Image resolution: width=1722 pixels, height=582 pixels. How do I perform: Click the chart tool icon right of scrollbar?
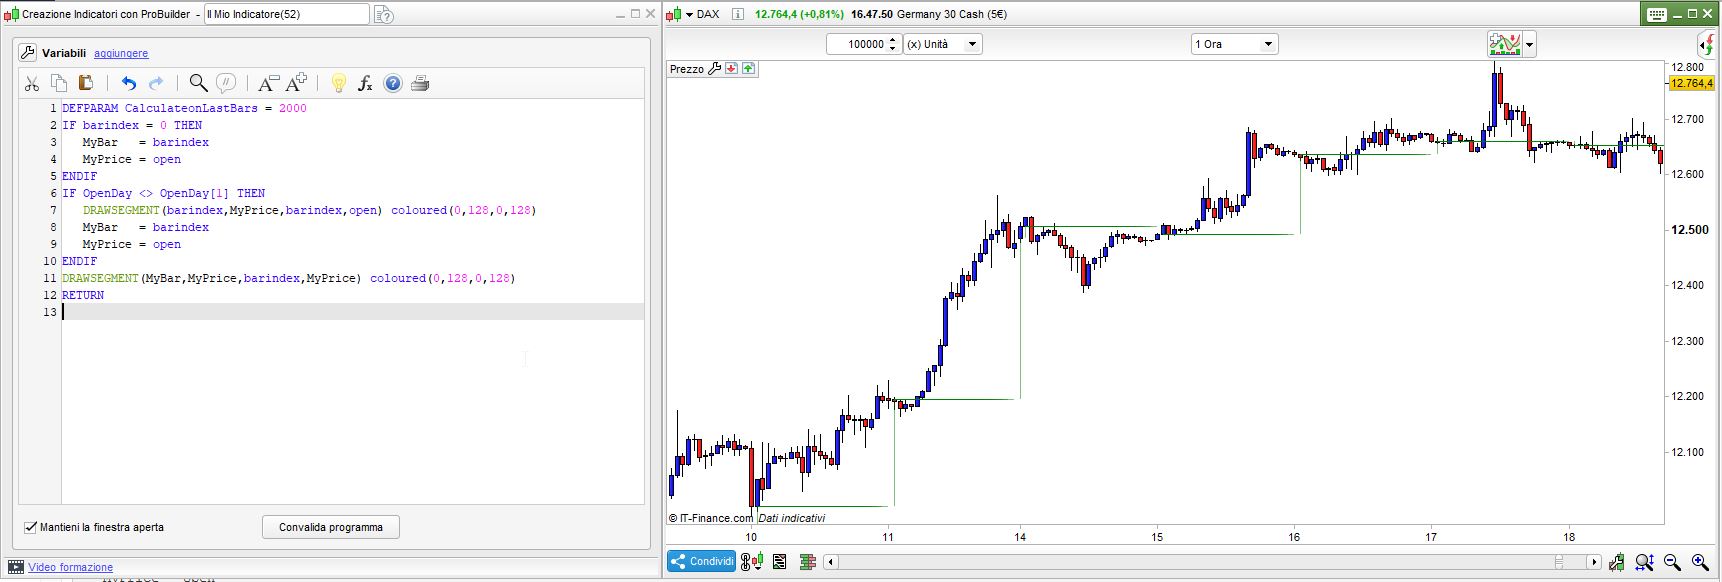tap(1616, 562)
